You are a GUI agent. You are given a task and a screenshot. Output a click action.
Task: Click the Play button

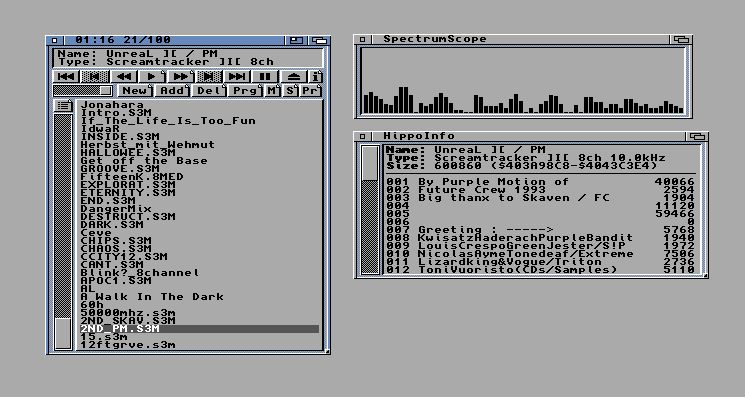point(152,76)
